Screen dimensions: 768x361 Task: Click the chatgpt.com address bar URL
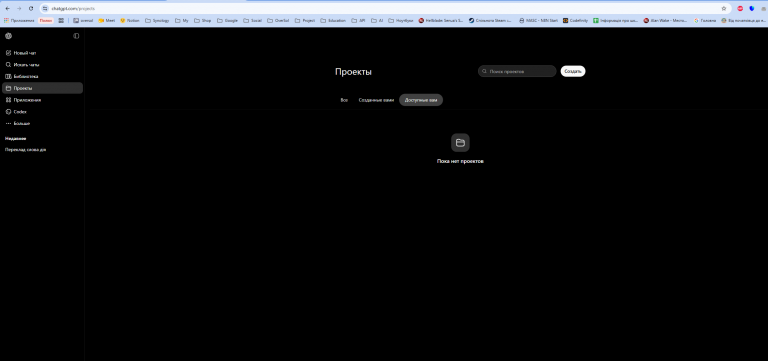(x=73, y=8)
